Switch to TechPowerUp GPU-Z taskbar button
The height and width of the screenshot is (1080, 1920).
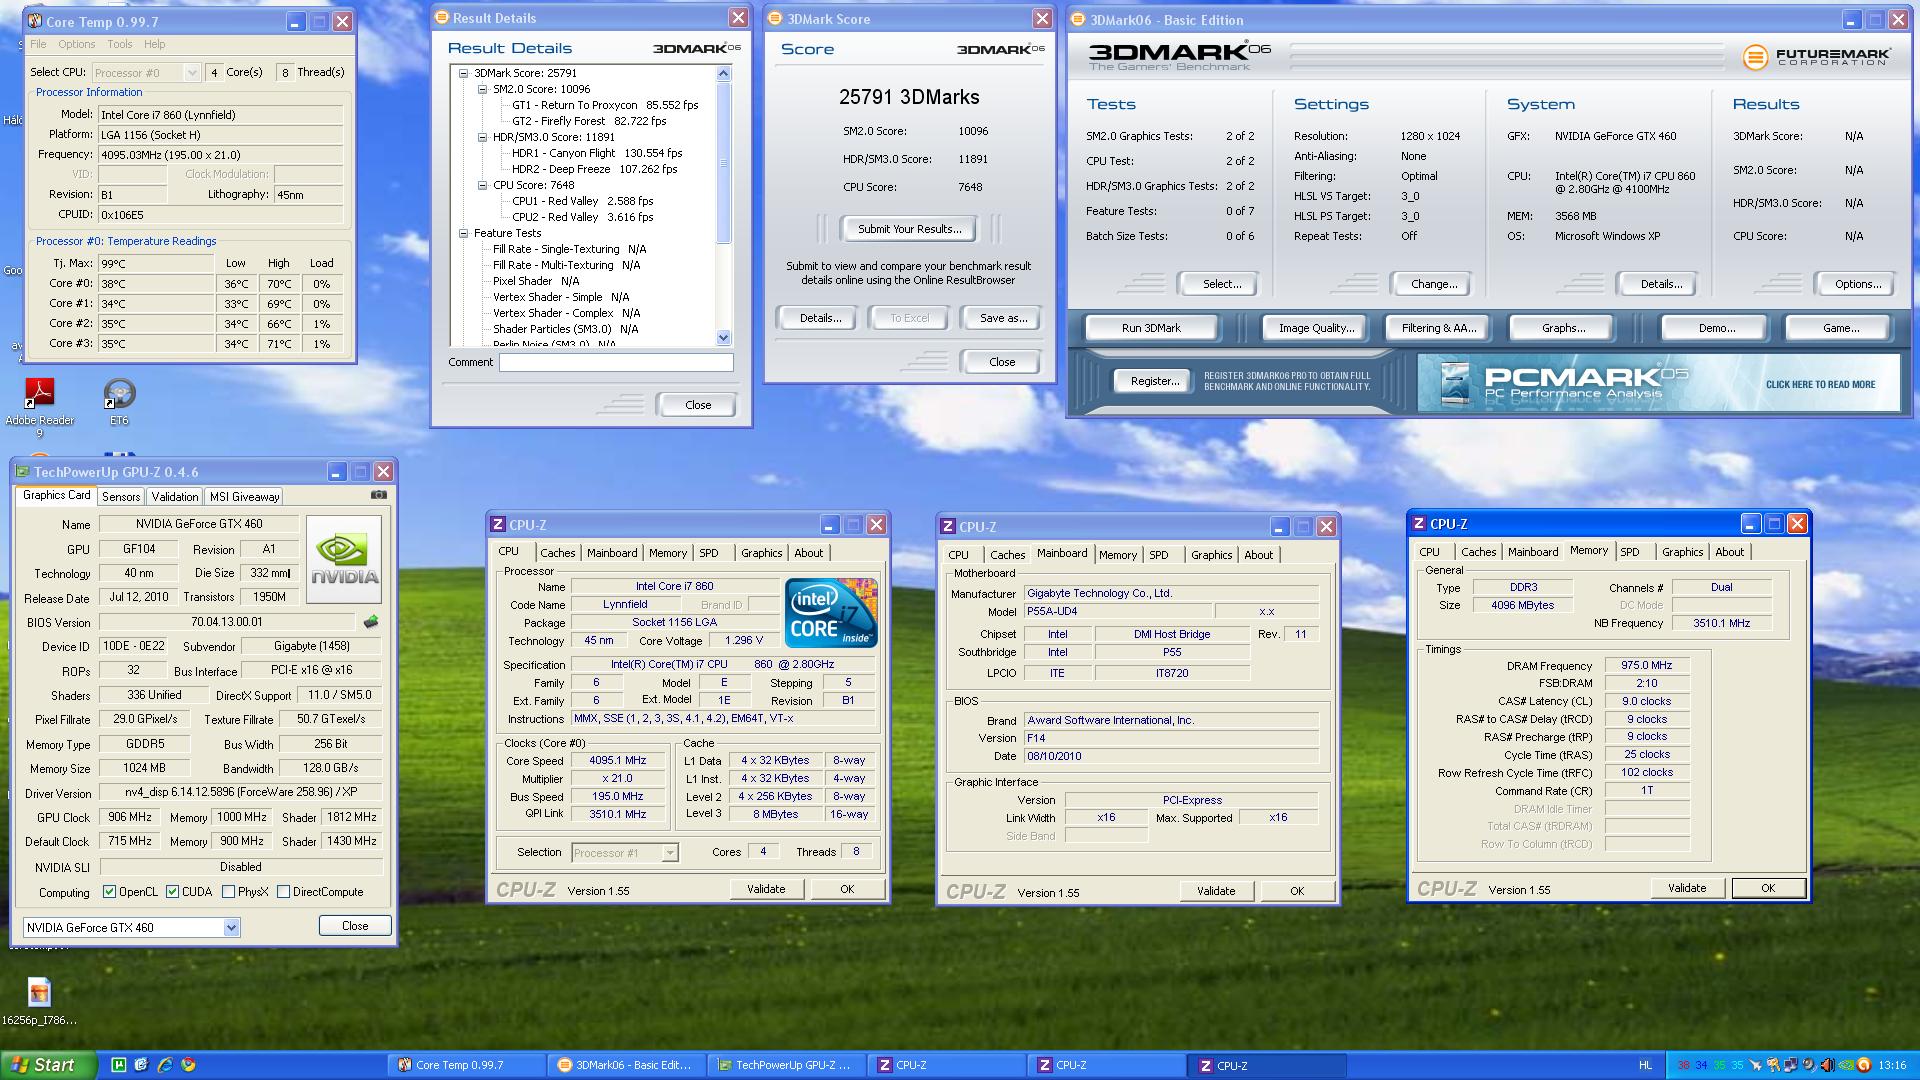[x=786, y=1065]
